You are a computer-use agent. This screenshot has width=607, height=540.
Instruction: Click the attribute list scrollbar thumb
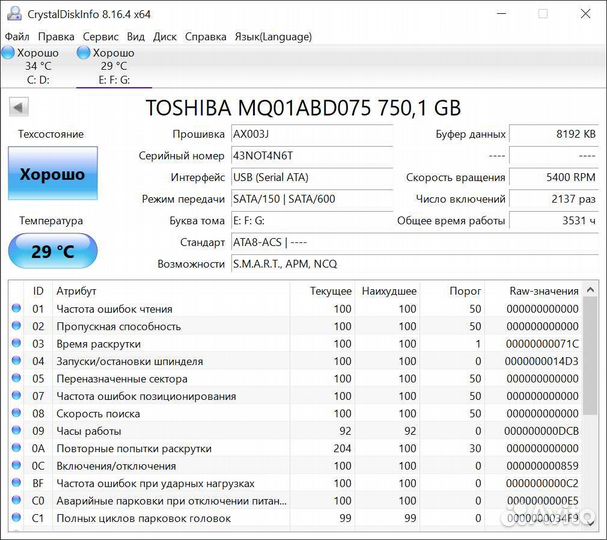(590, 356)
